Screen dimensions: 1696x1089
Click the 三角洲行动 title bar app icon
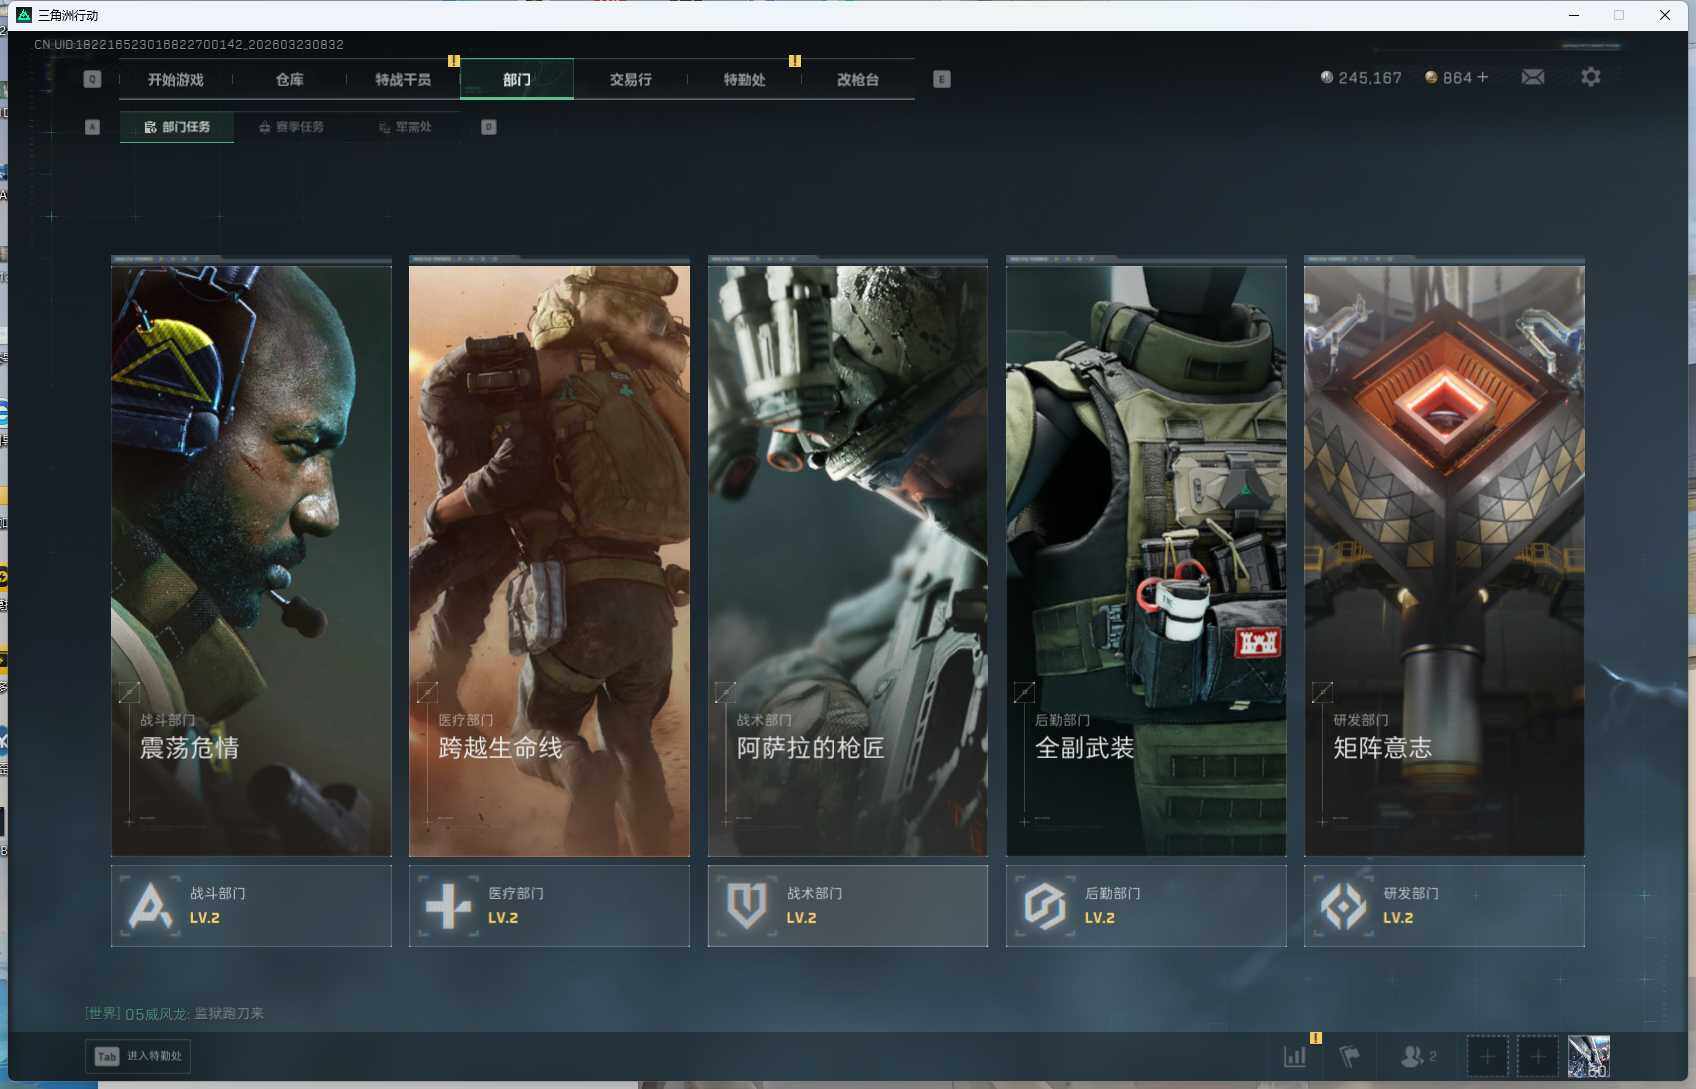pos(24,15)
